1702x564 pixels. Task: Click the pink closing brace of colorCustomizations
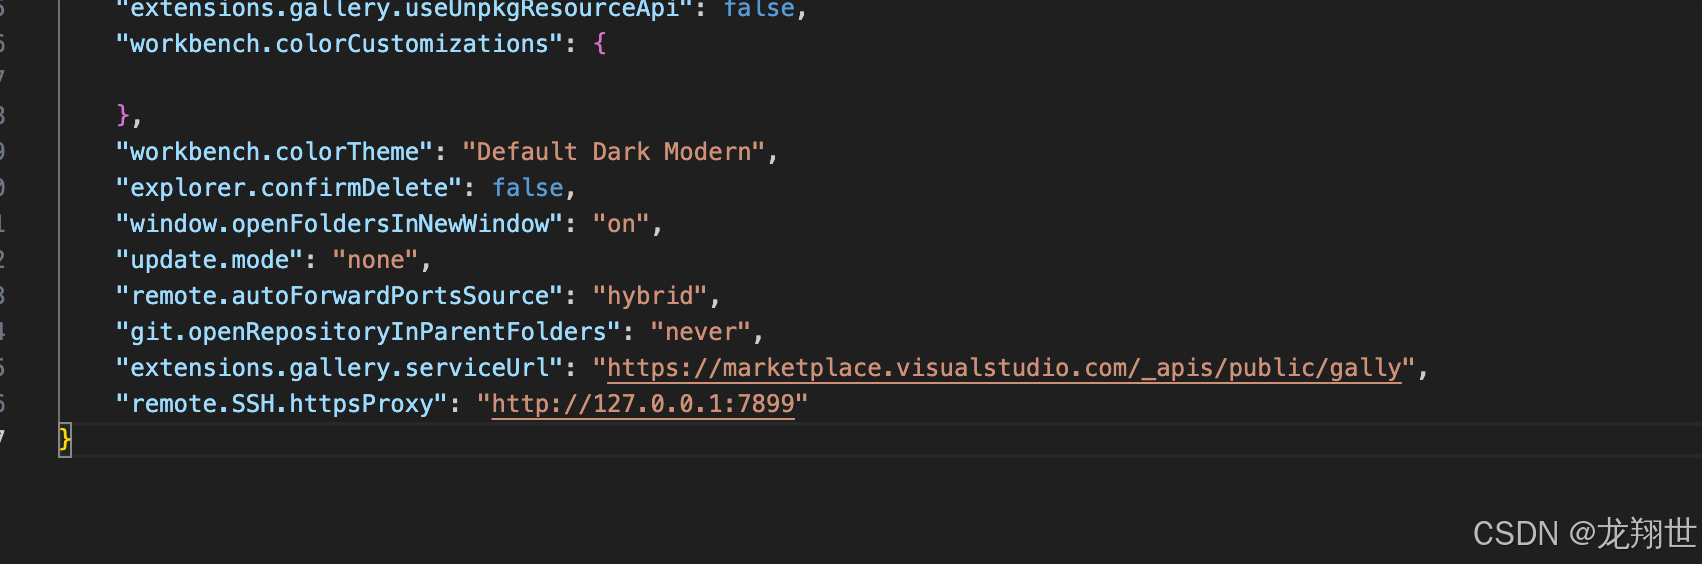point(123,116)
